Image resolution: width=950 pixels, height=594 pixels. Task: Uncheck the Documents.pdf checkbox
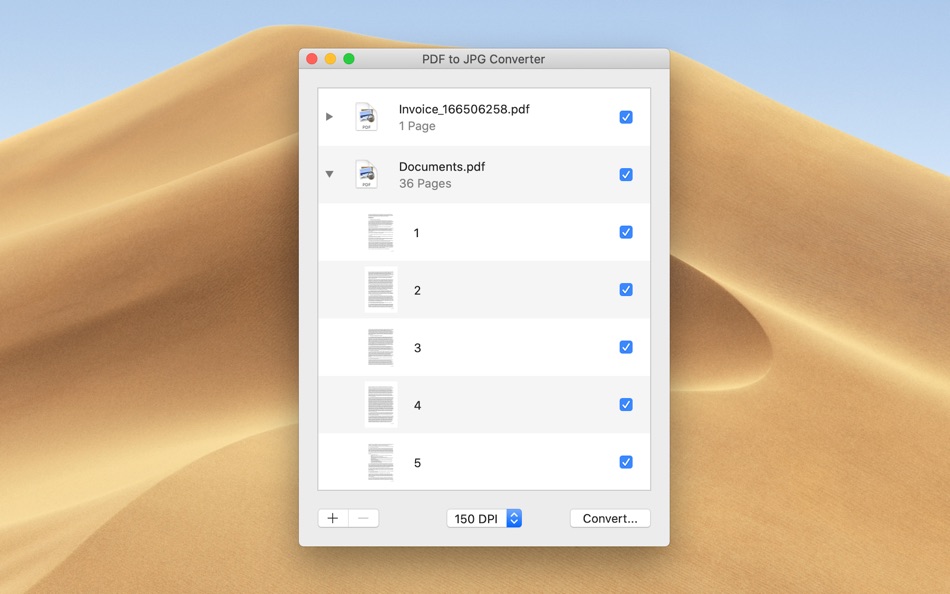point(626,175)
